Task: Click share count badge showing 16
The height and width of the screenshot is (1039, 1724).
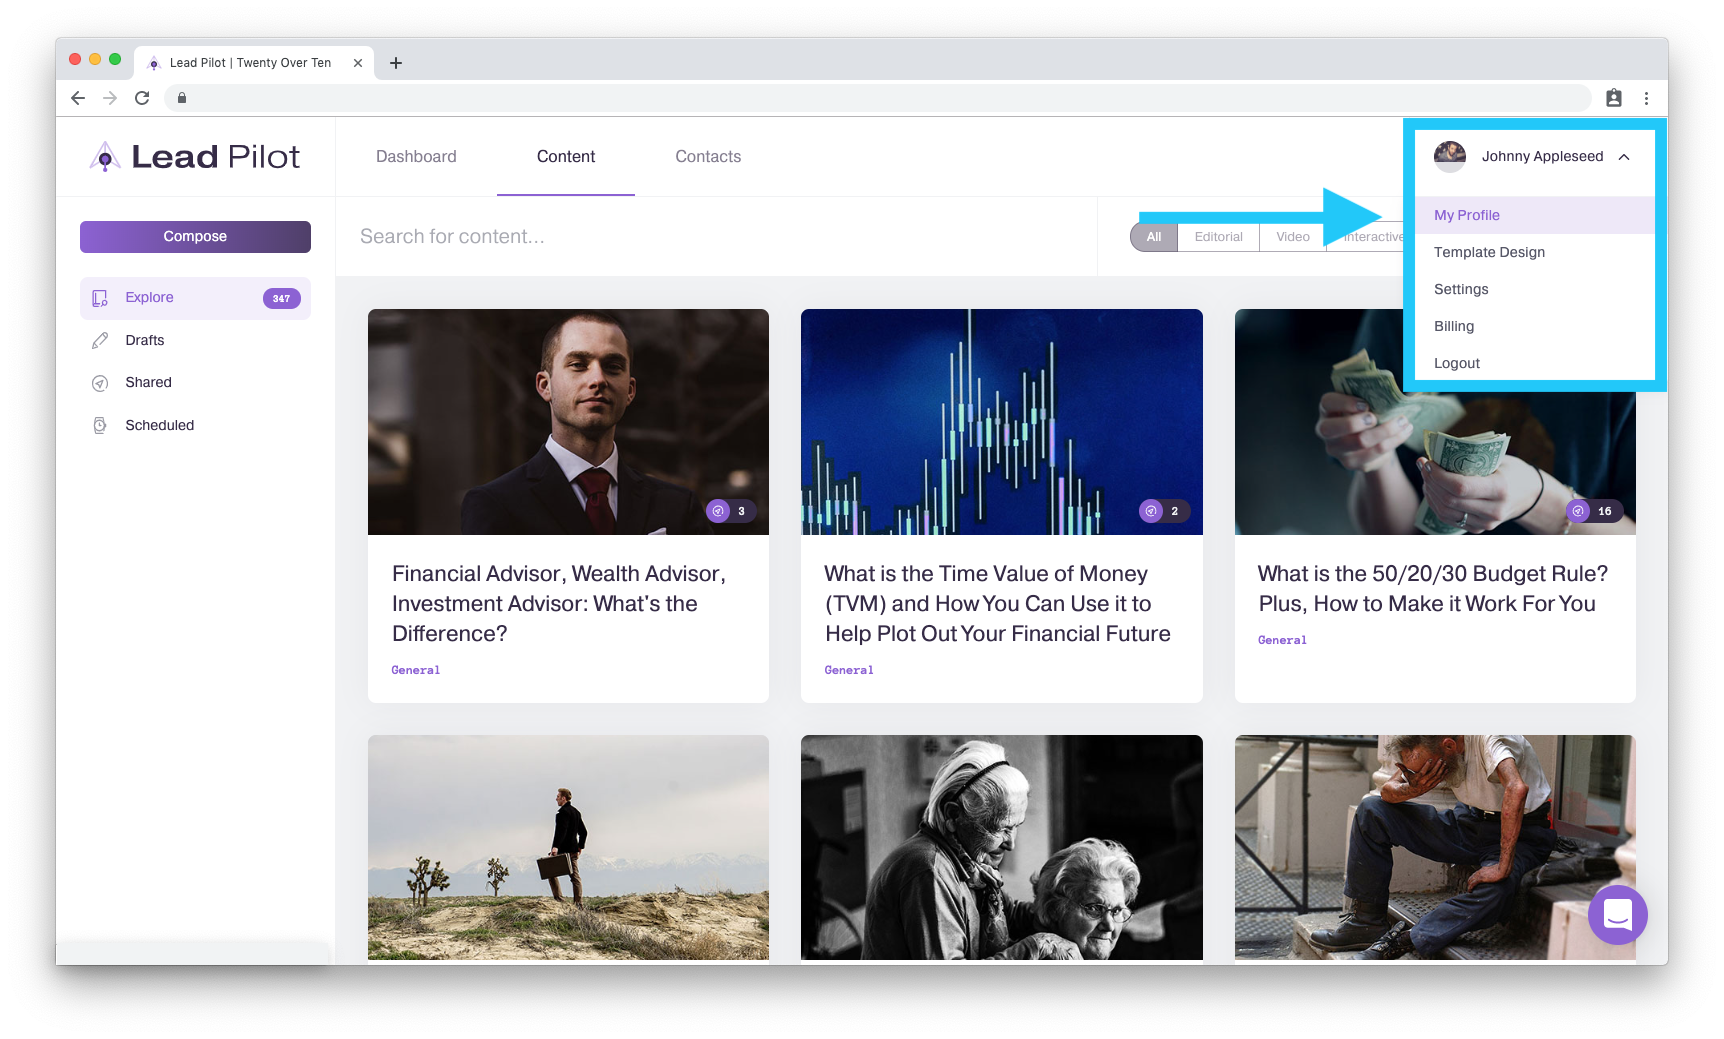Action: (1594, 511)
